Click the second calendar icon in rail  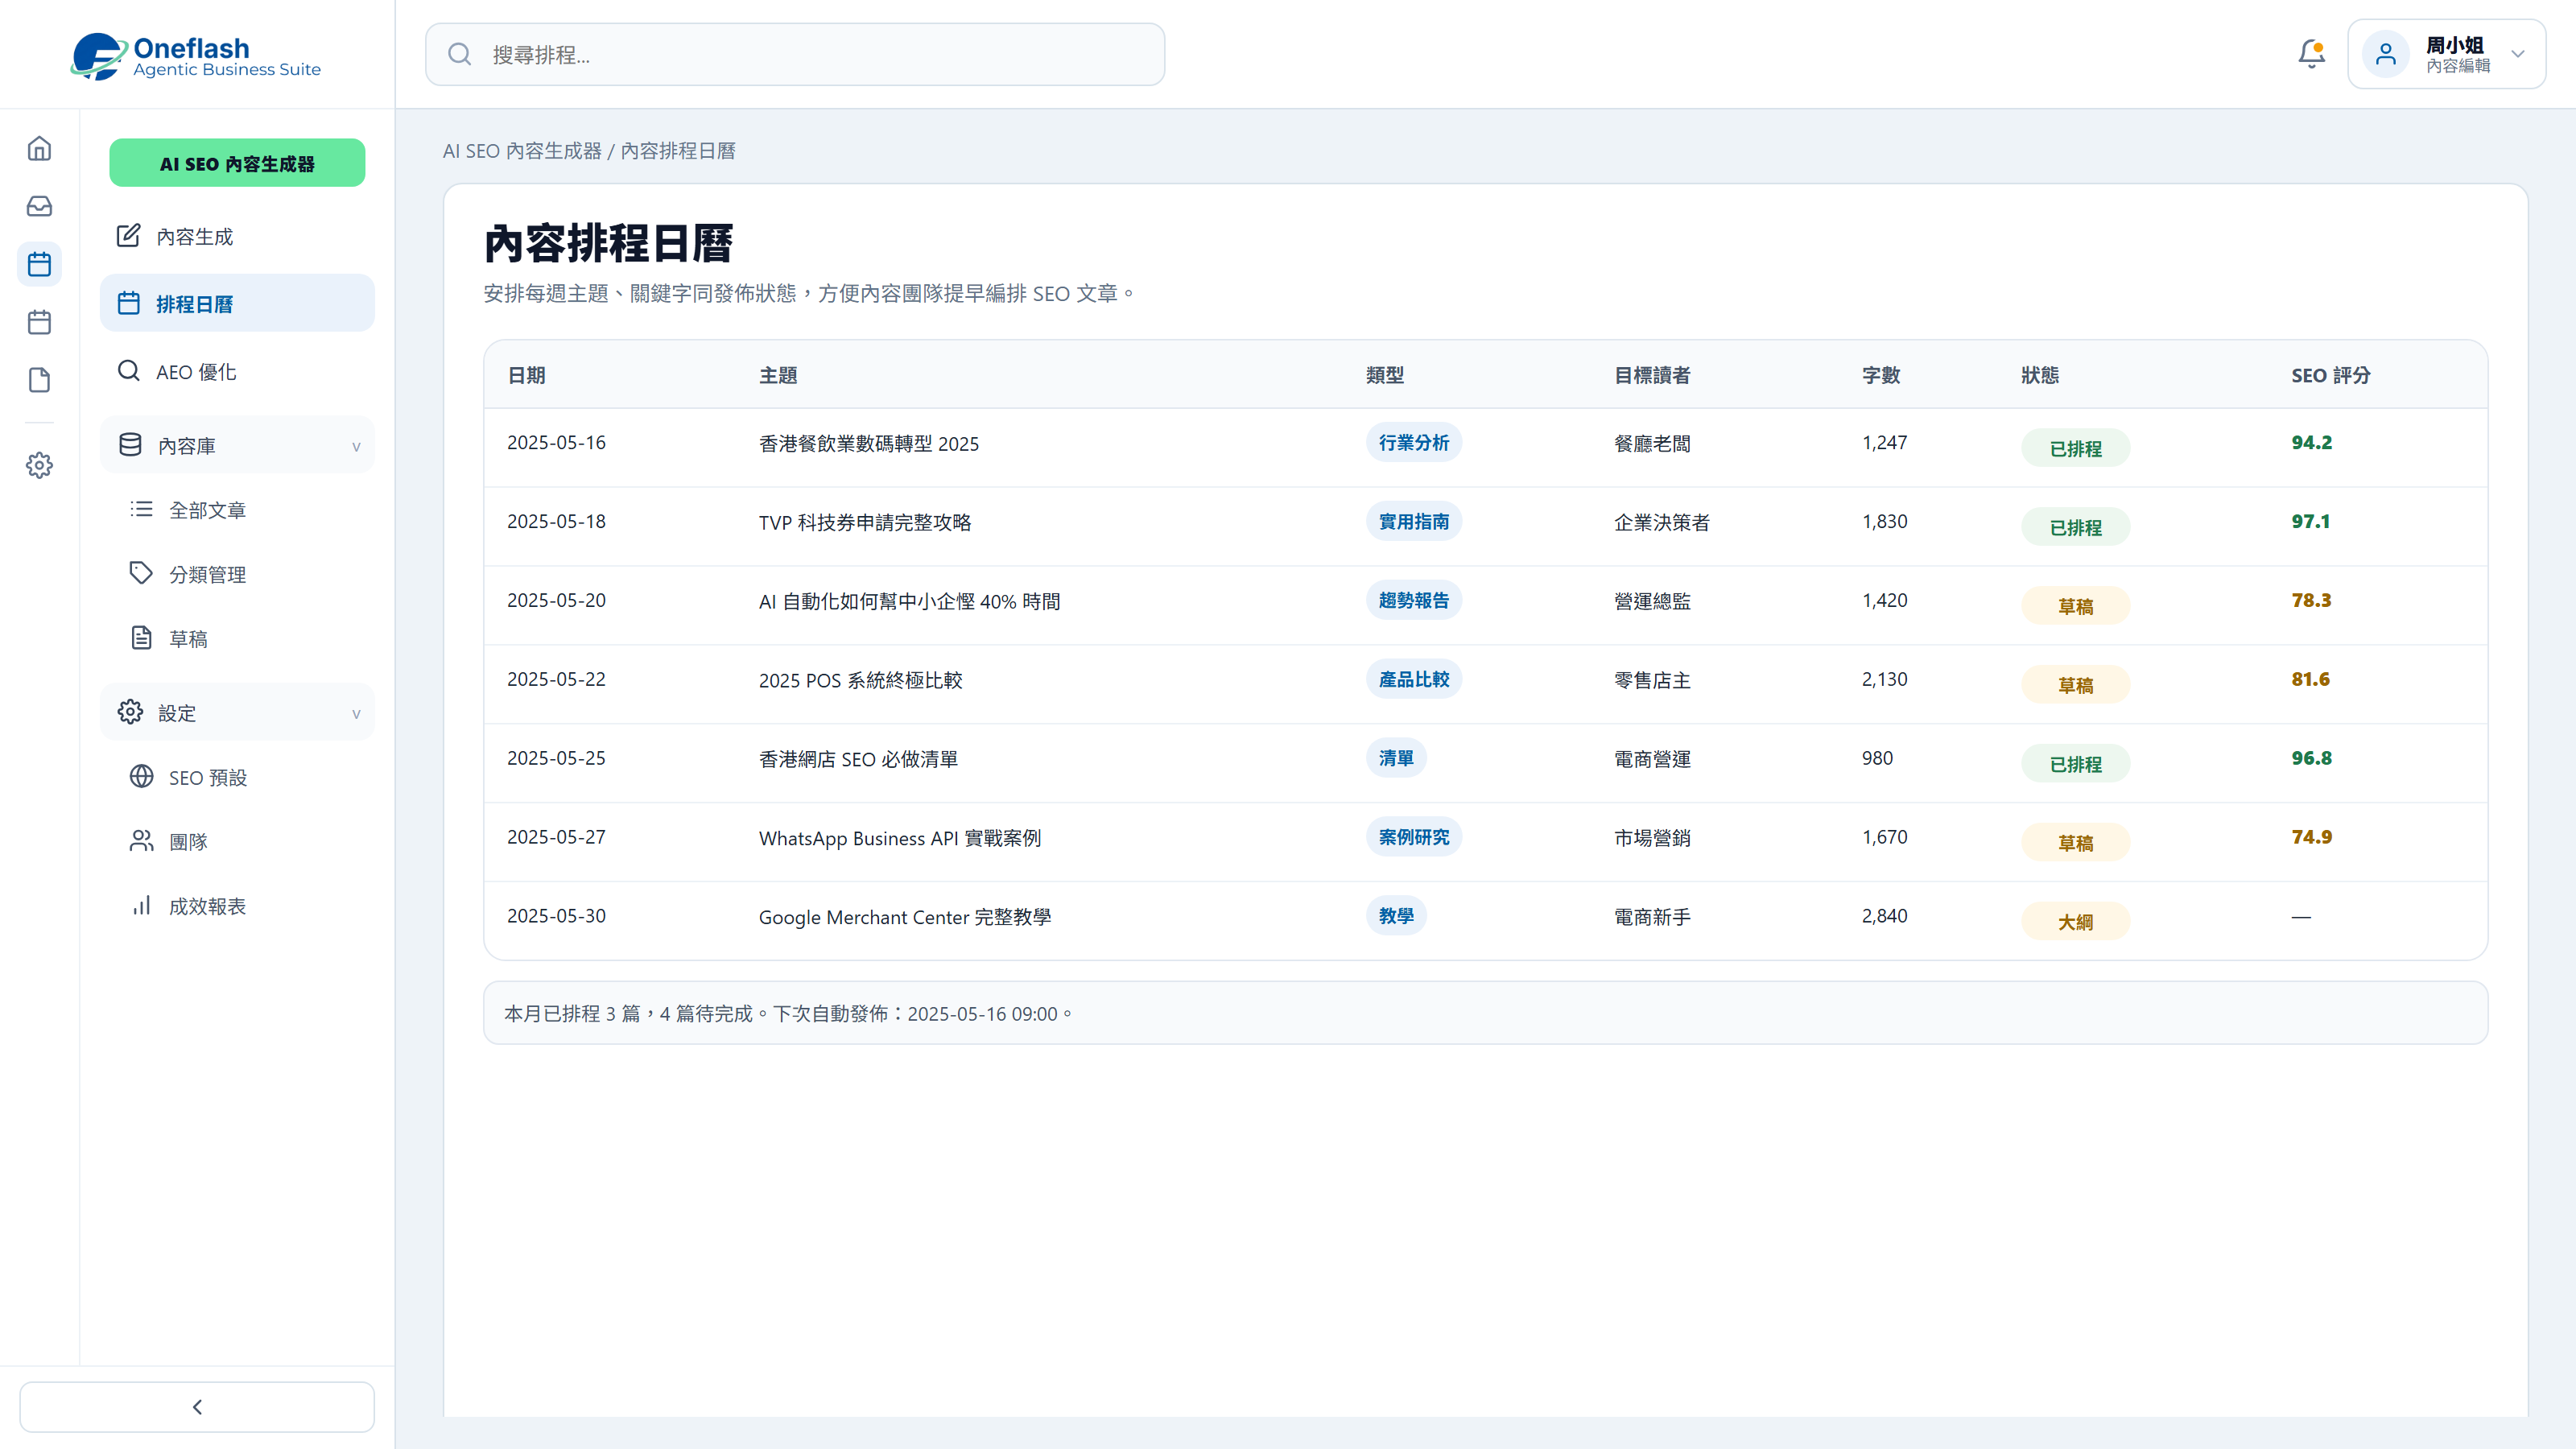[x=39, y=322]
